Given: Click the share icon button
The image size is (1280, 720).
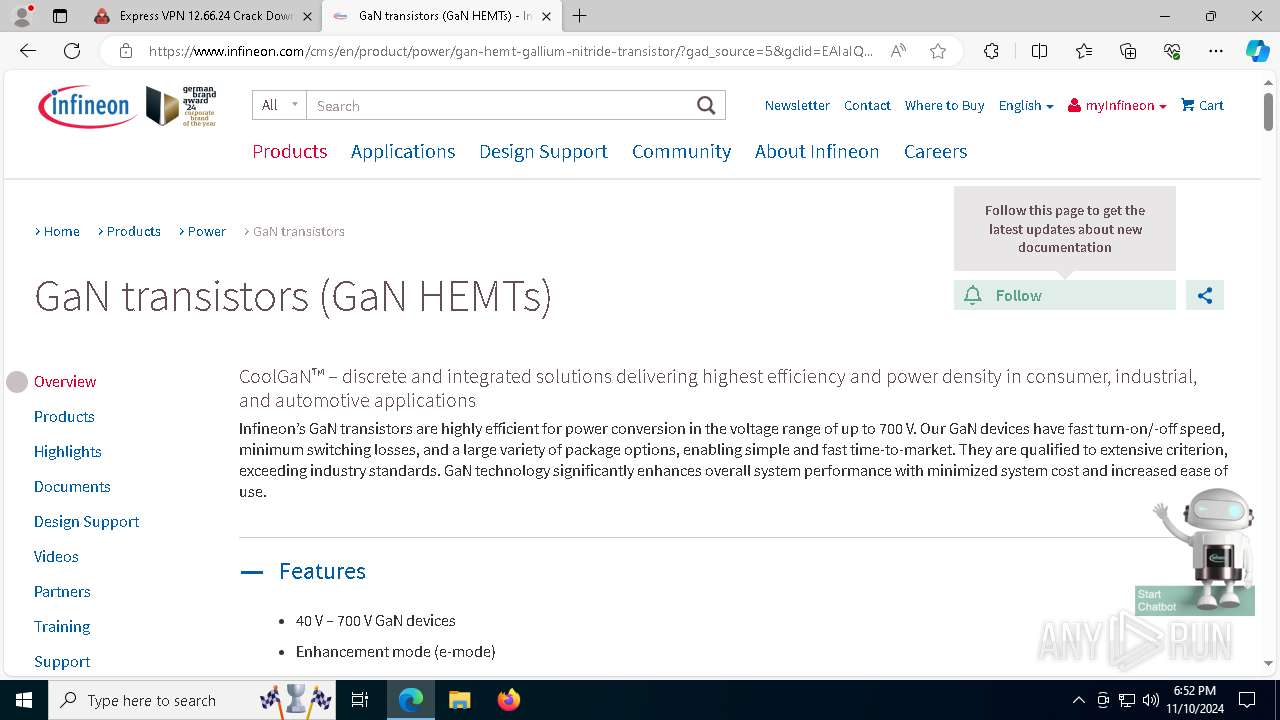Looking at the screenshot, I should [1205, 295].
